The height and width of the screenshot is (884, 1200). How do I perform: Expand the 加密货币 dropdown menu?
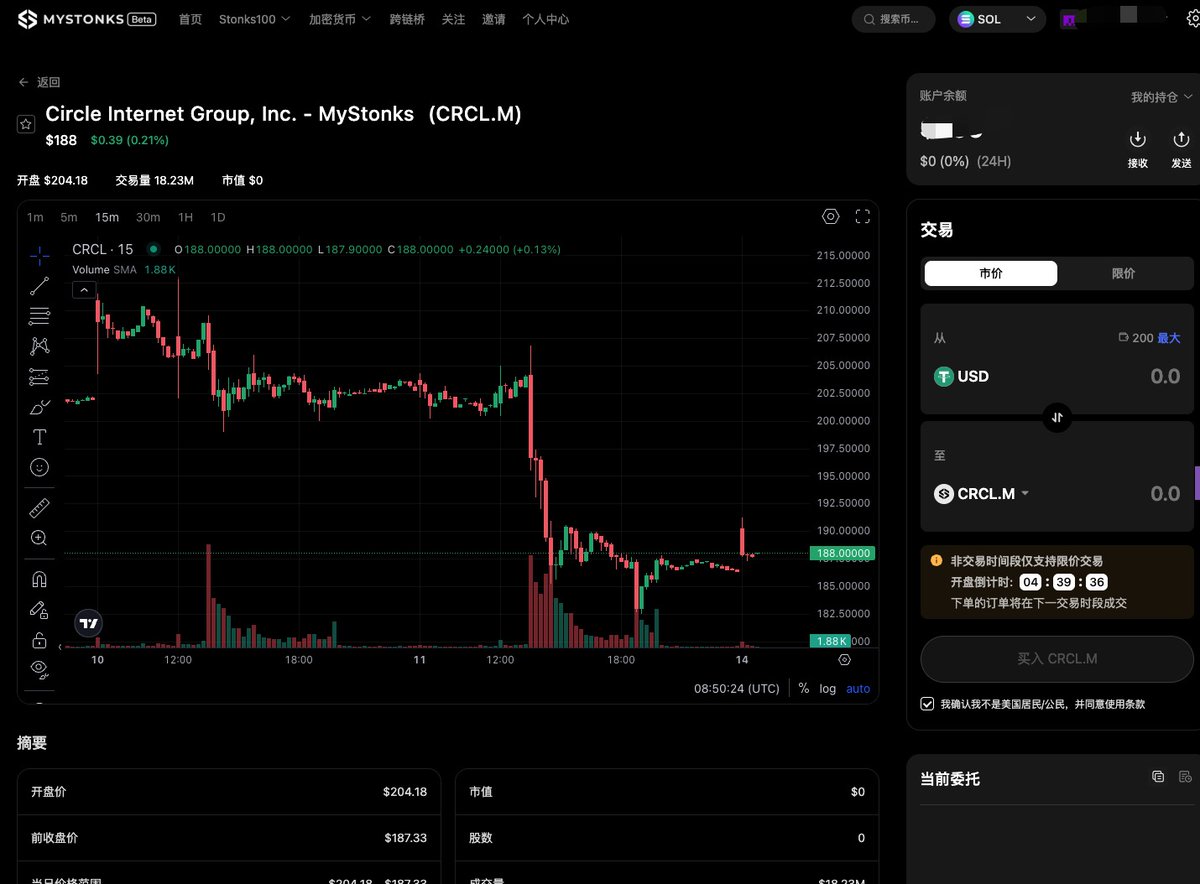pyautogui.click(x=340, y=19)
